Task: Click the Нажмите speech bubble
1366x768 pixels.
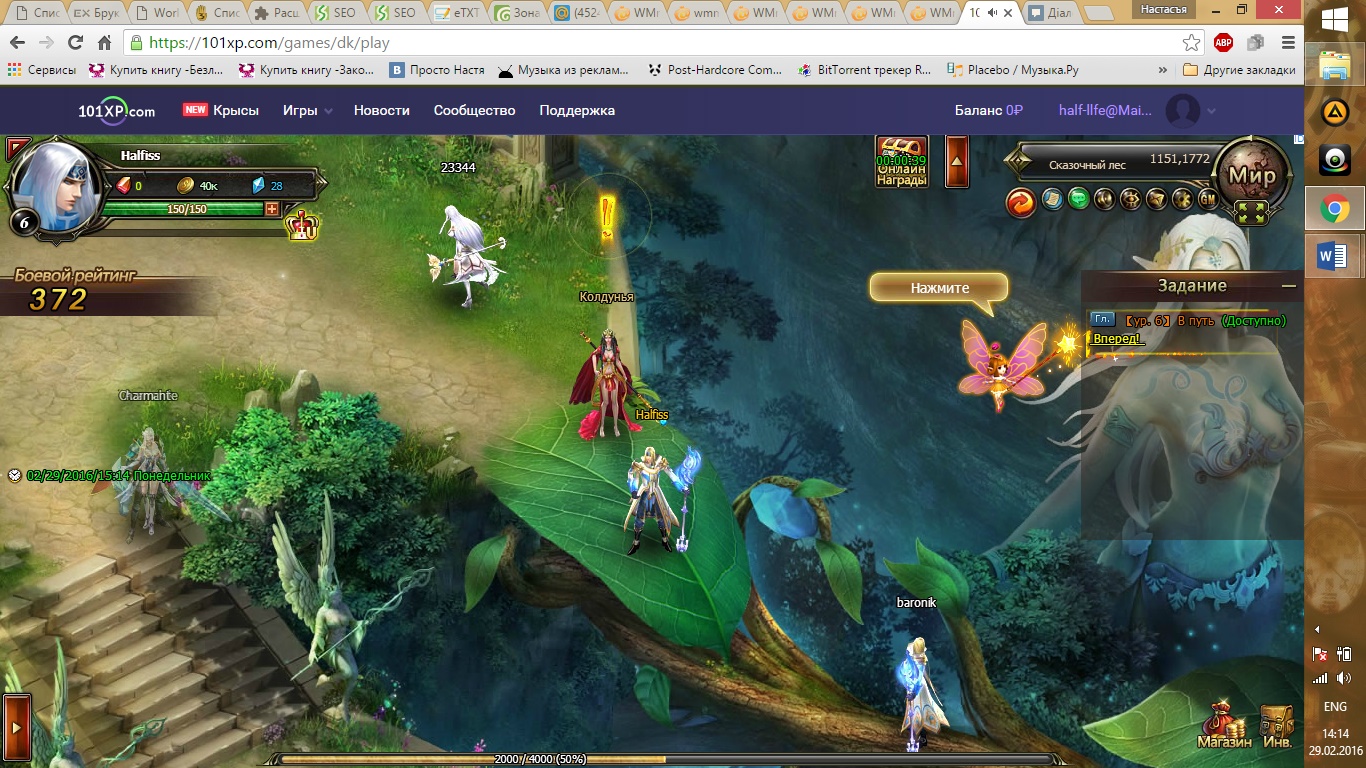Action: tap(939, 288)
